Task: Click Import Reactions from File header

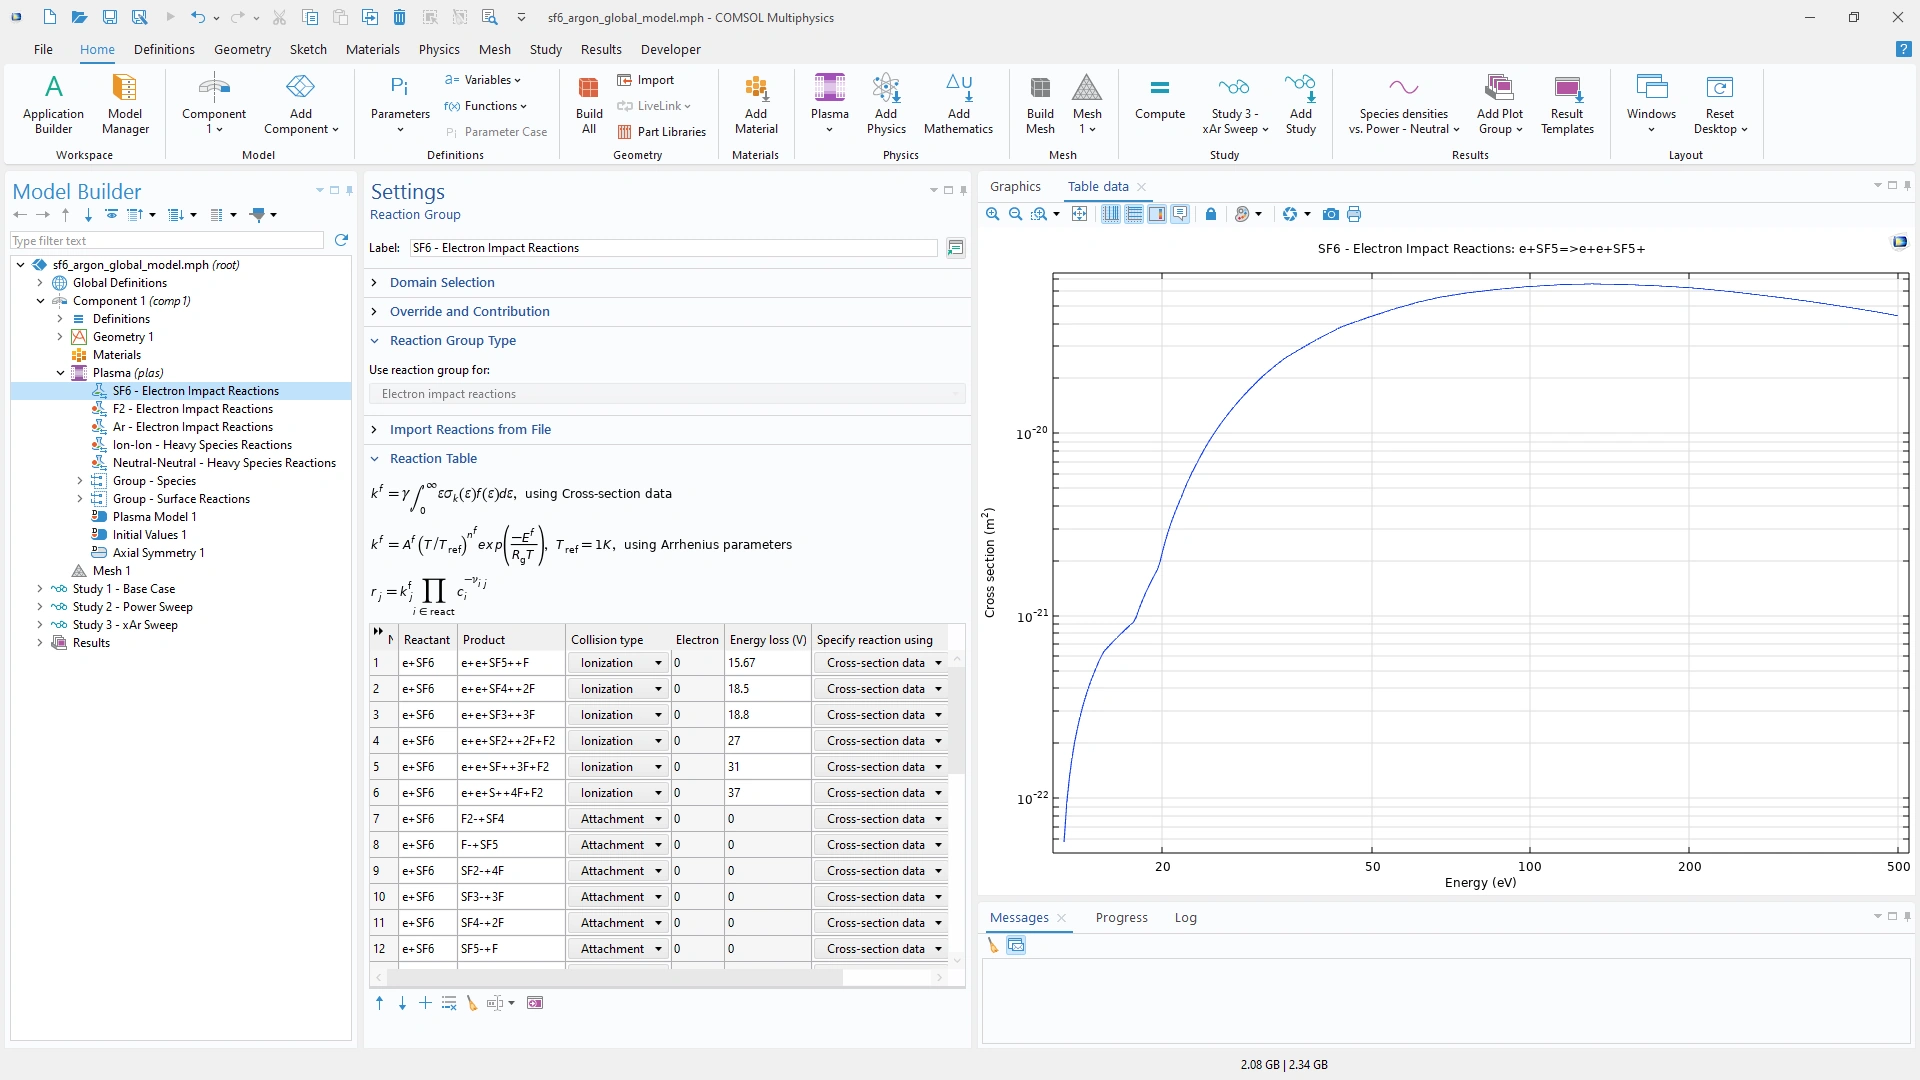Action: 470,430
